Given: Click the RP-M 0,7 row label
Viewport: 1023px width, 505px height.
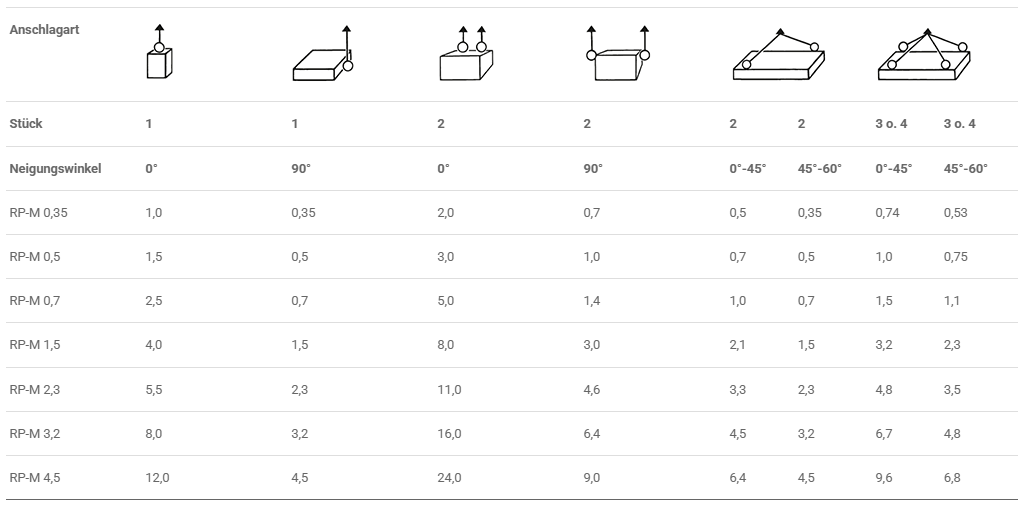Looking at the screenshot, I should (x=35, y=300).
